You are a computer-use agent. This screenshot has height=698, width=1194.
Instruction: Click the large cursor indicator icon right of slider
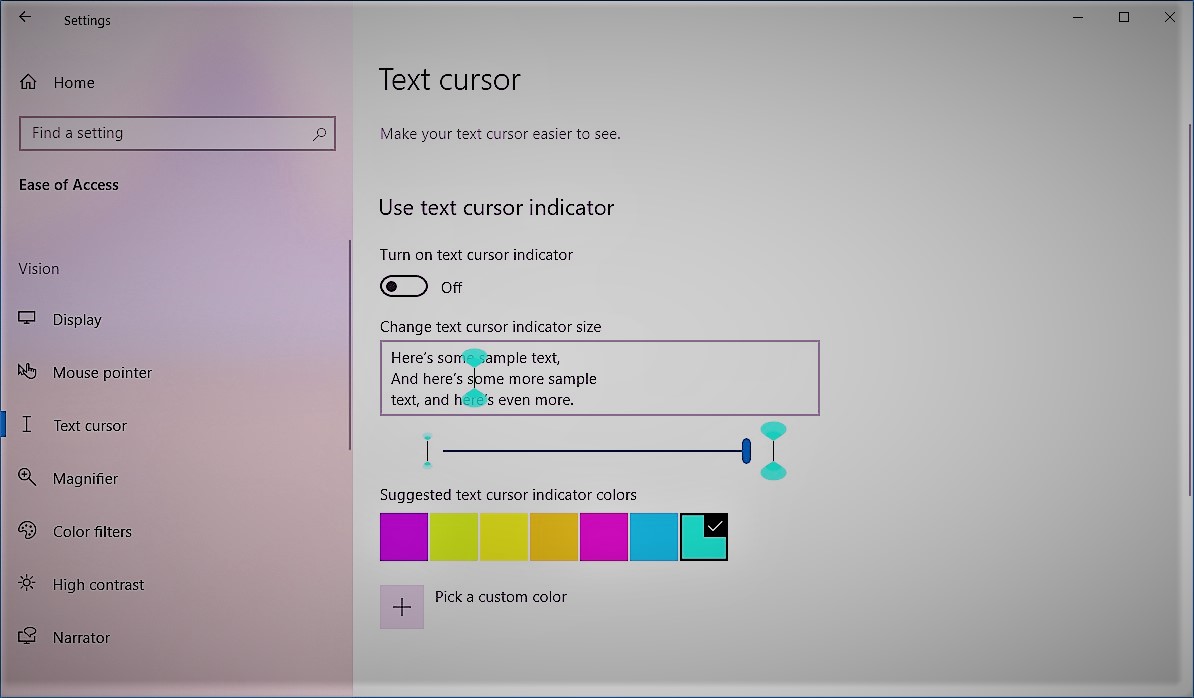click(x=774, y=451)
